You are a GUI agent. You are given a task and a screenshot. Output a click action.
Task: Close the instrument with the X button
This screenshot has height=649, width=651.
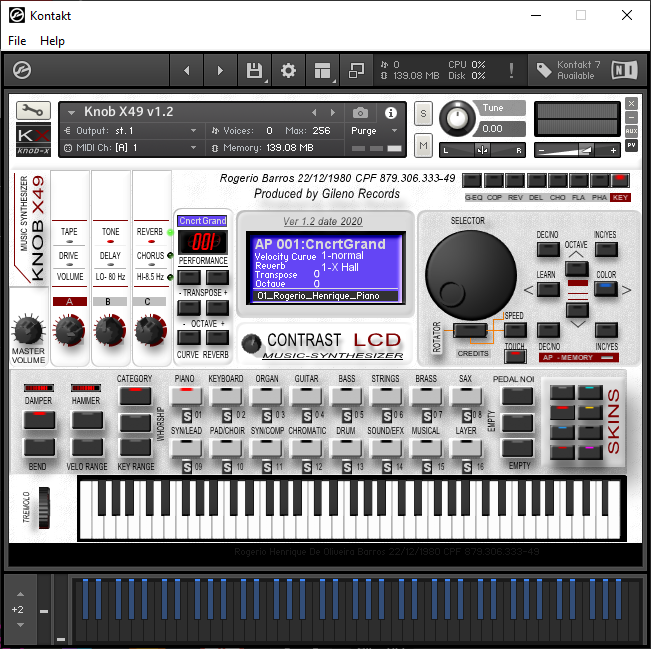[631, 103]
